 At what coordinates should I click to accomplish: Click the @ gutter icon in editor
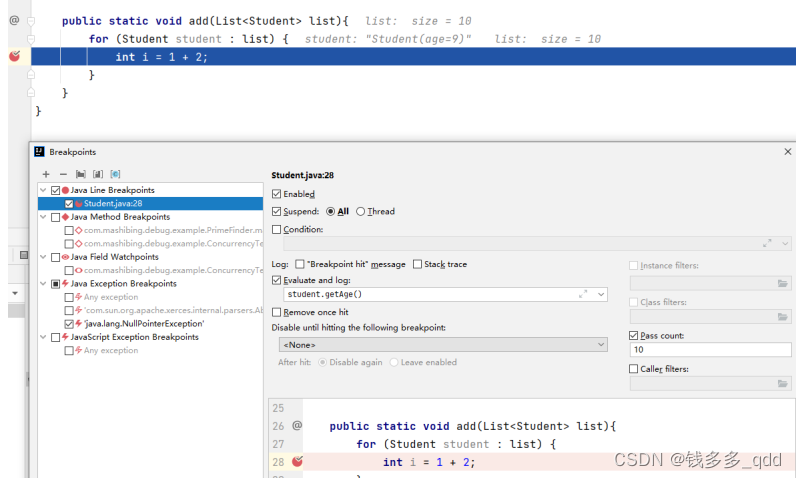15,20
